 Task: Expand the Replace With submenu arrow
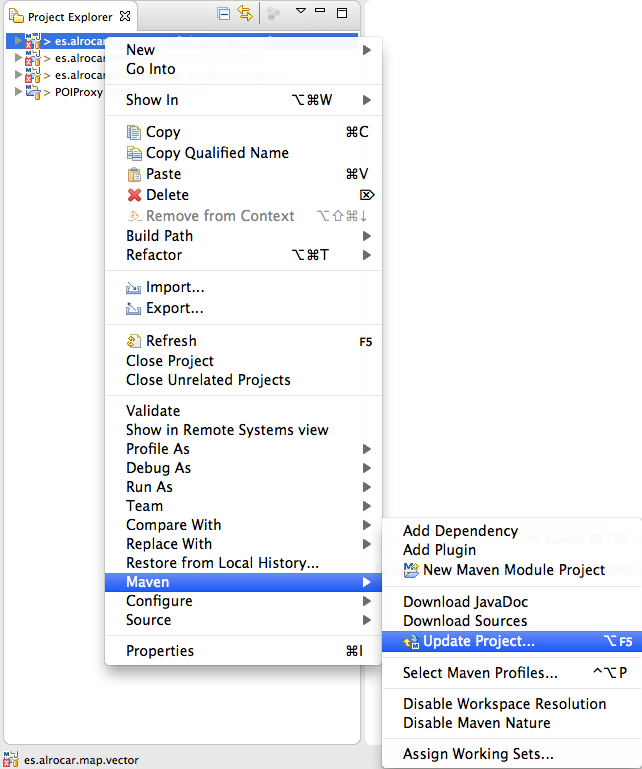(366, 544)
